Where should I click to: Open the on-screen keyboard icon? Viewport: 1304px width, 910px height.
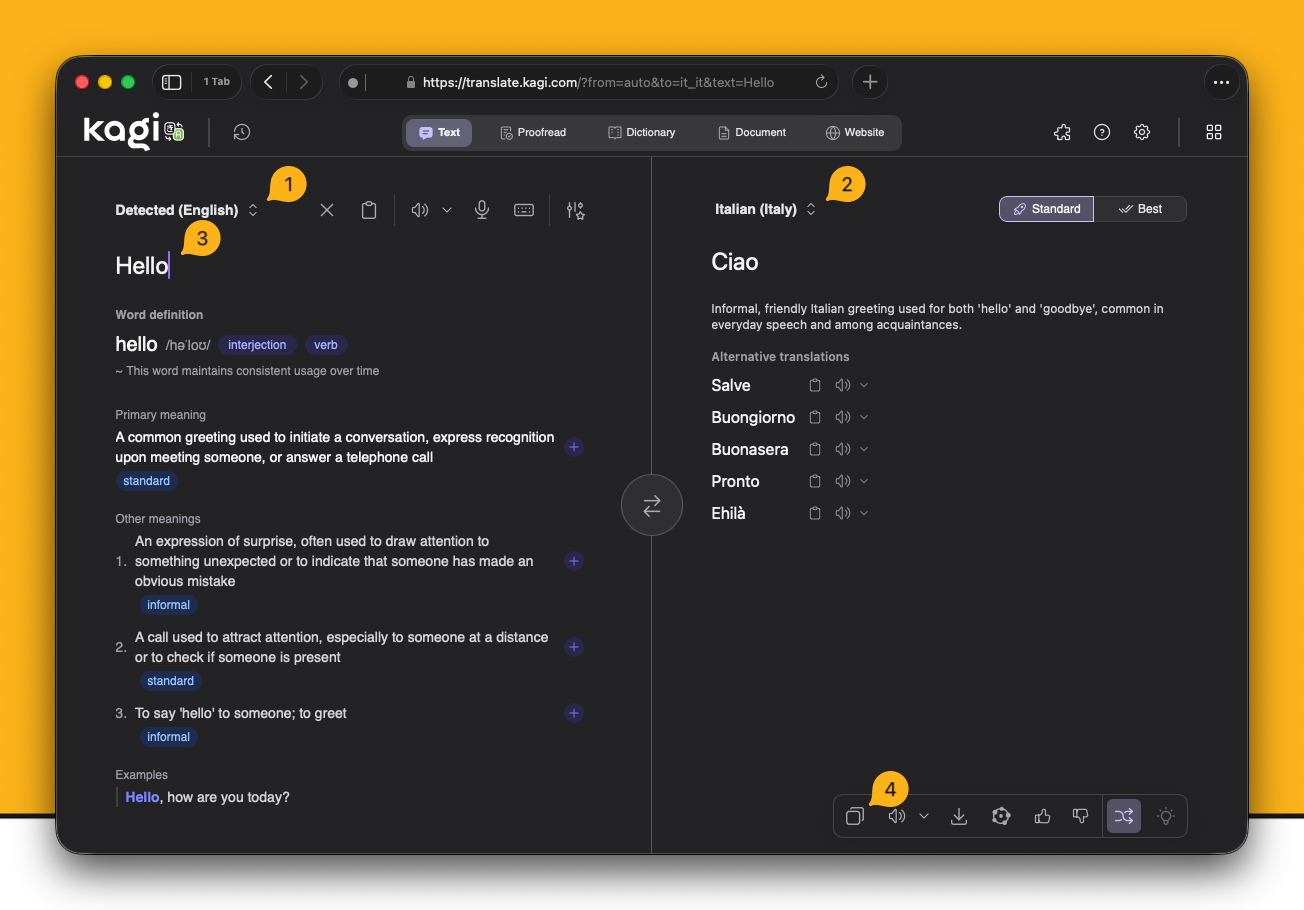(524, 210)
